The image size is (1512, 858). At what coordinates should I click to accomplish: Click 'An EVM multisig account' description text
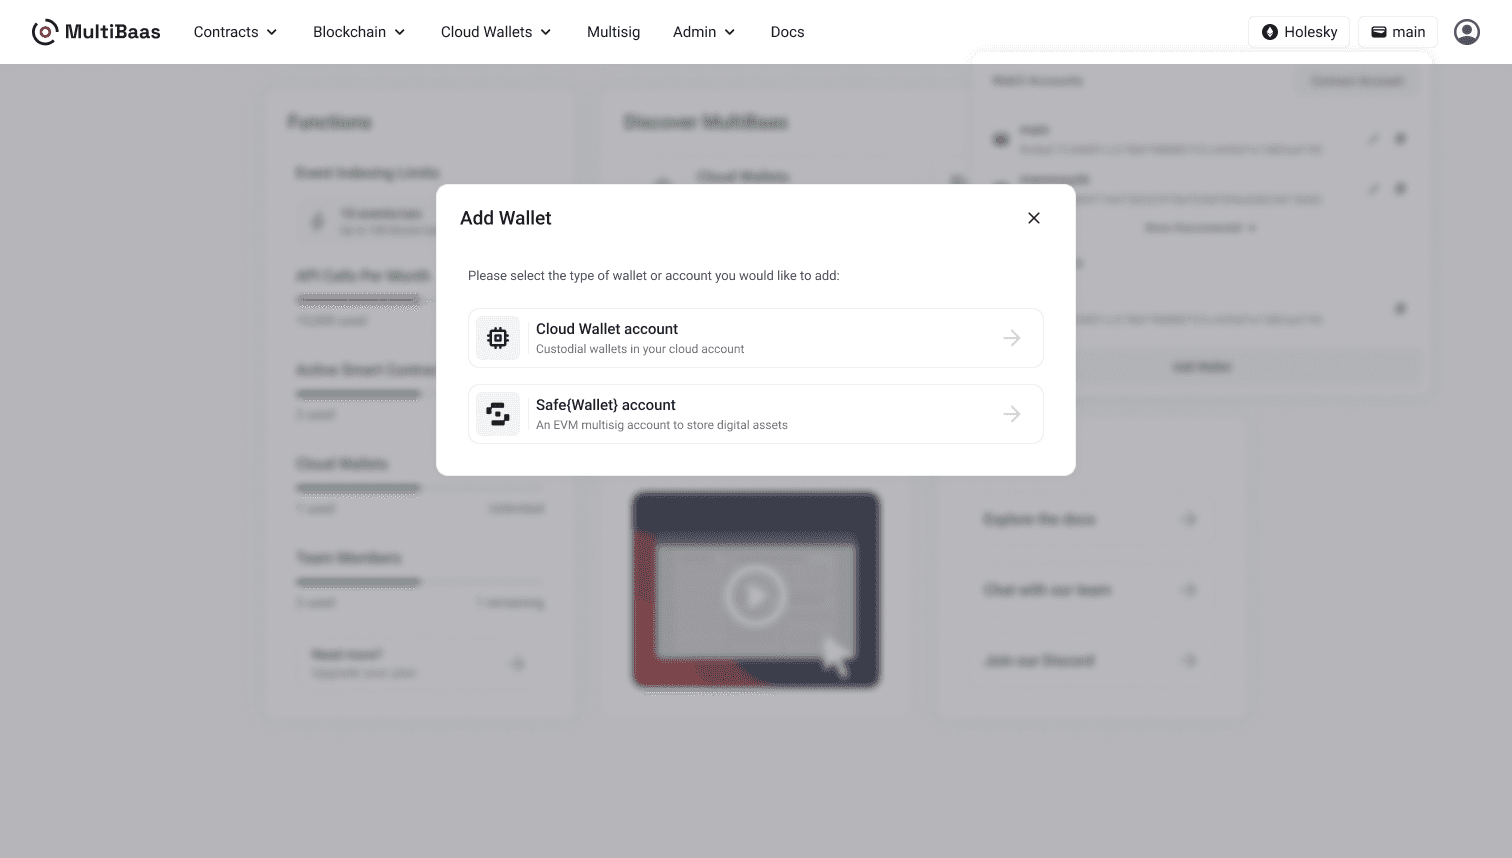click(662, 425)
